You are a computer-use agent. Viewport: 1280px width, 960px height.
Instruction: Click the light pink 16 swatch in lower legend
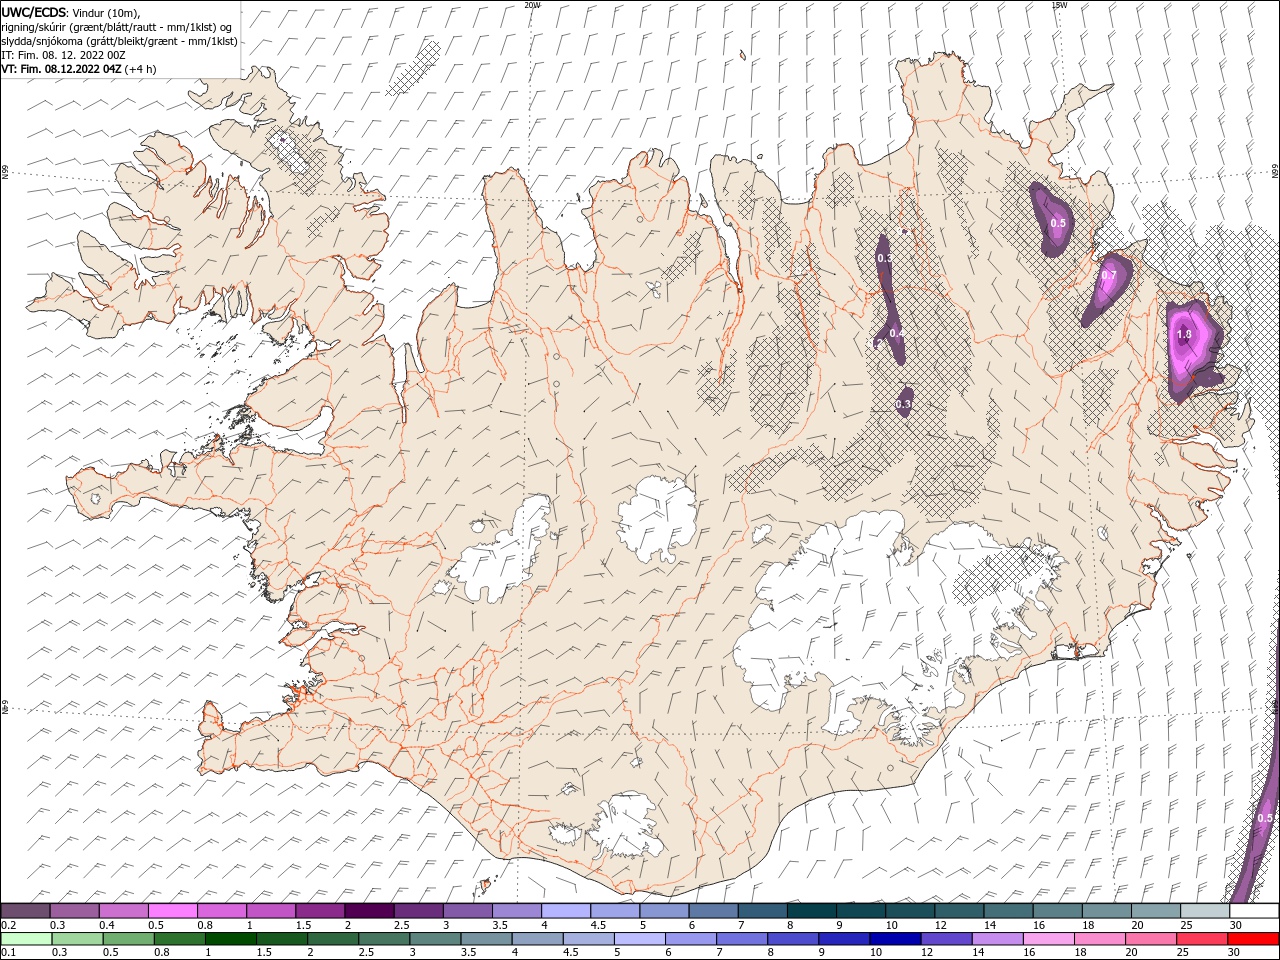[1048, 939]
